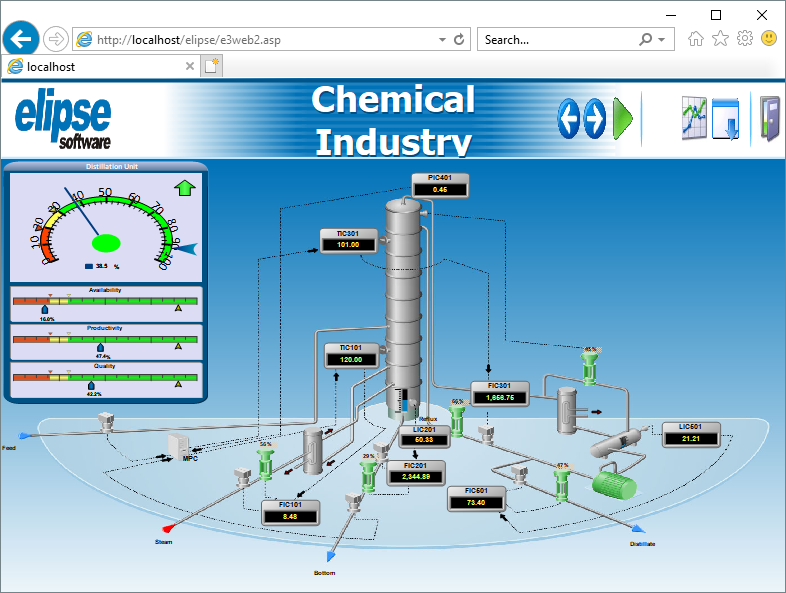The height and width of the screenshot is (593, 786).
Task: Select the FIC201 controller readout
Action: (416, 472)
